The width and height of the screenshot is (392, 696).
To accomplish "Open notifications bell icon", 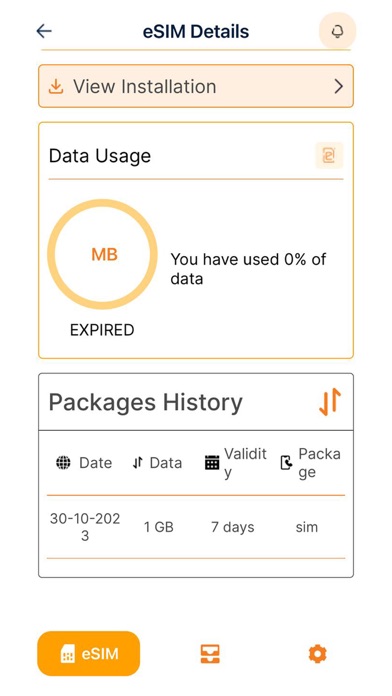I will (337, 31).
